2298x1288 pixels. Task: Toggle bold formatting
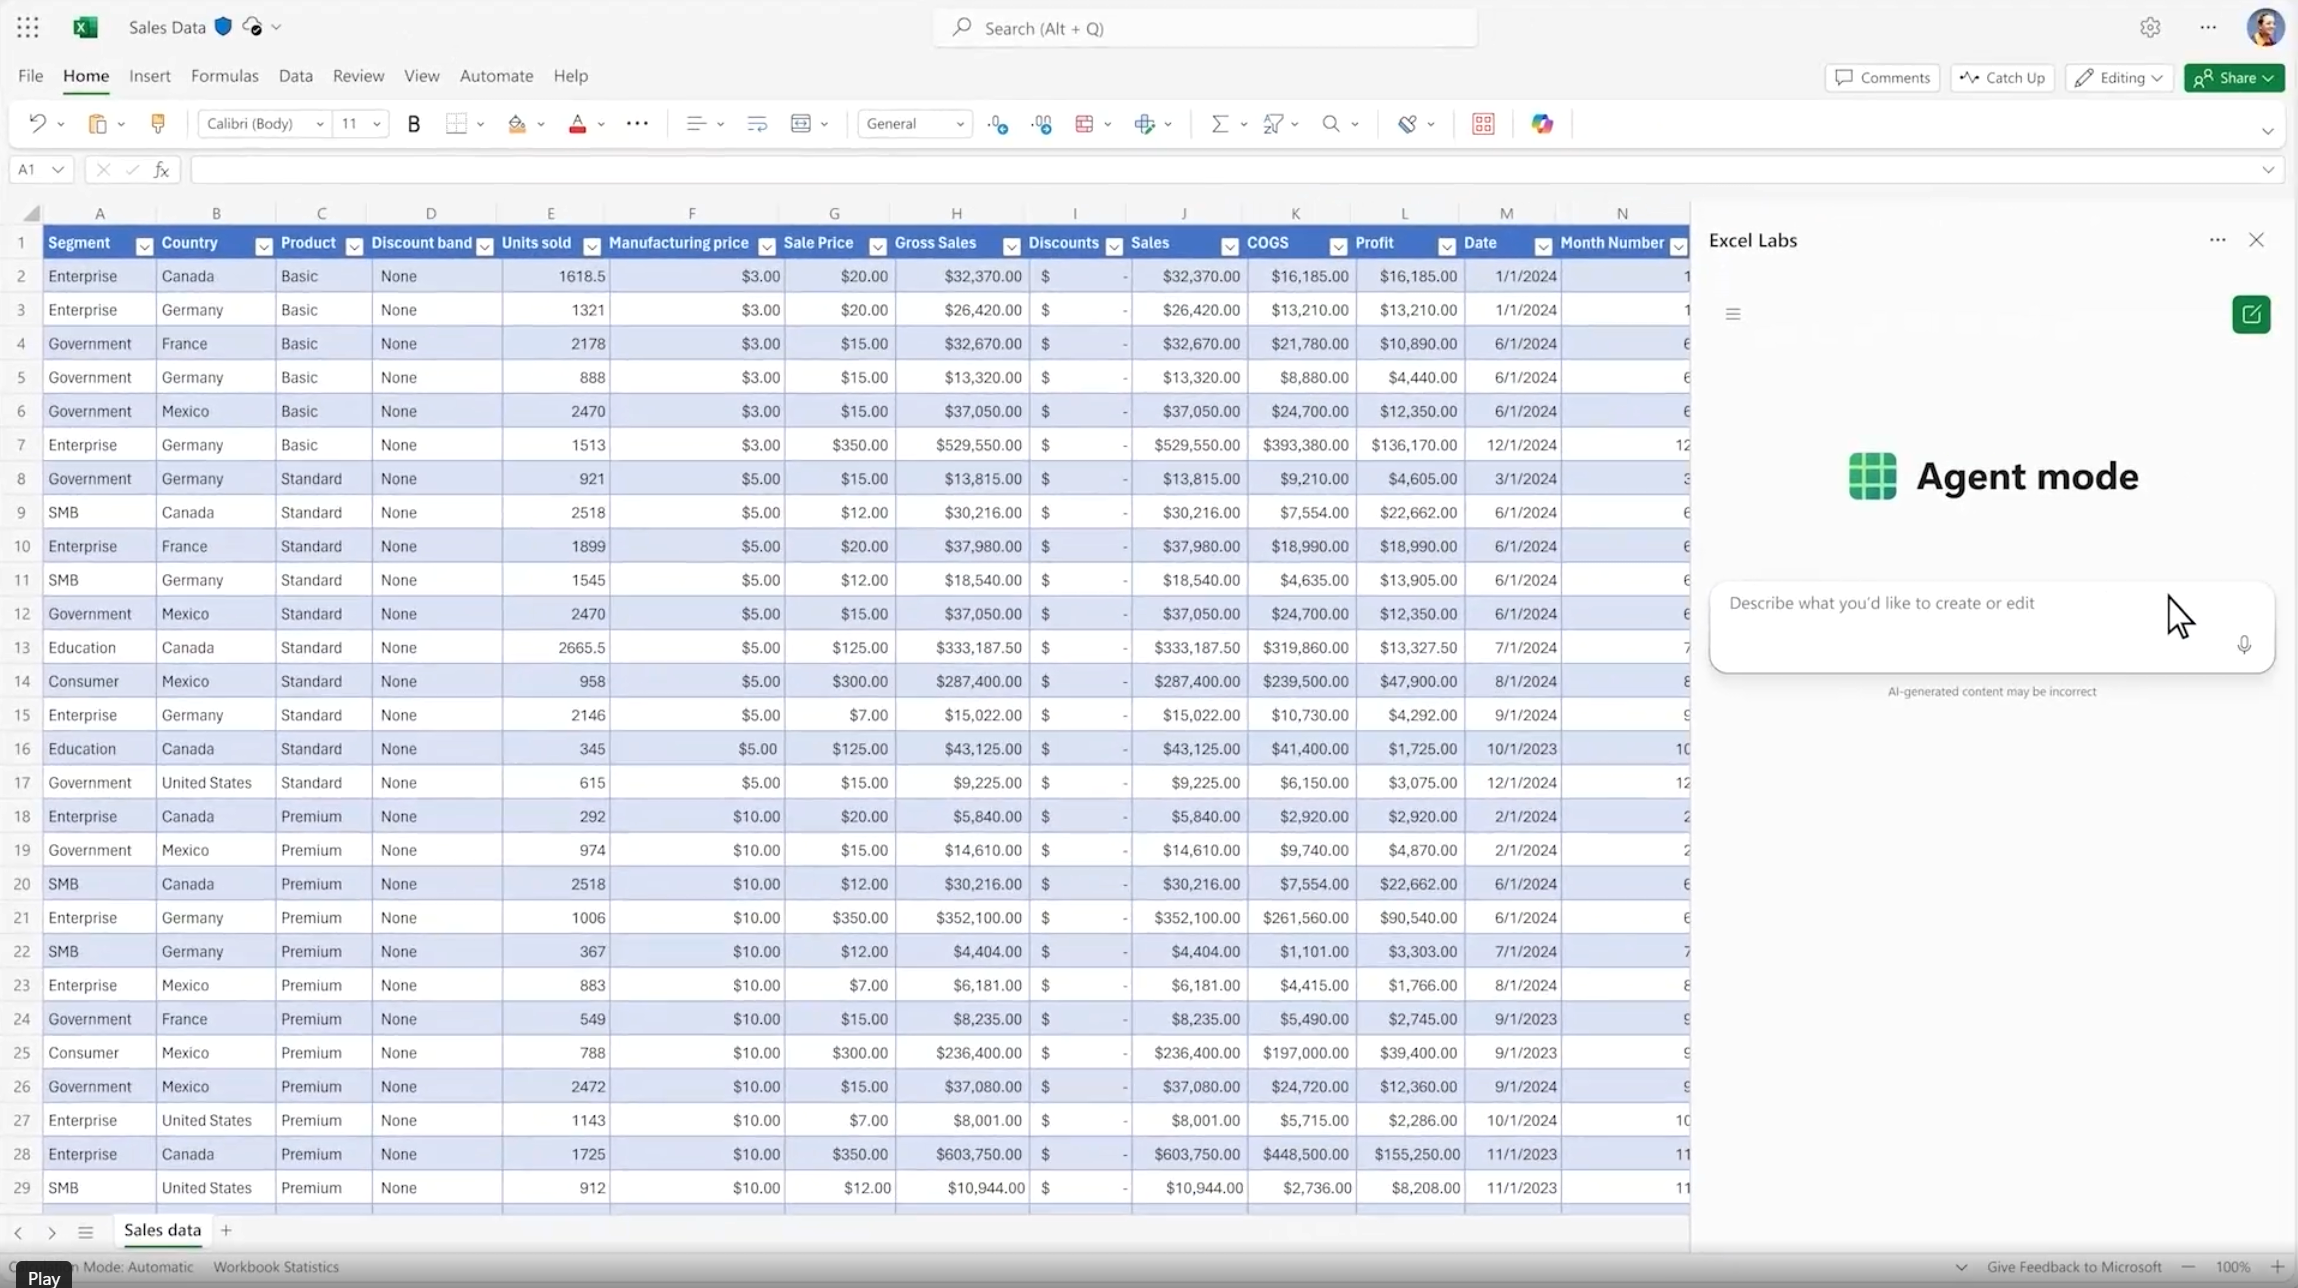click(413, 124)
